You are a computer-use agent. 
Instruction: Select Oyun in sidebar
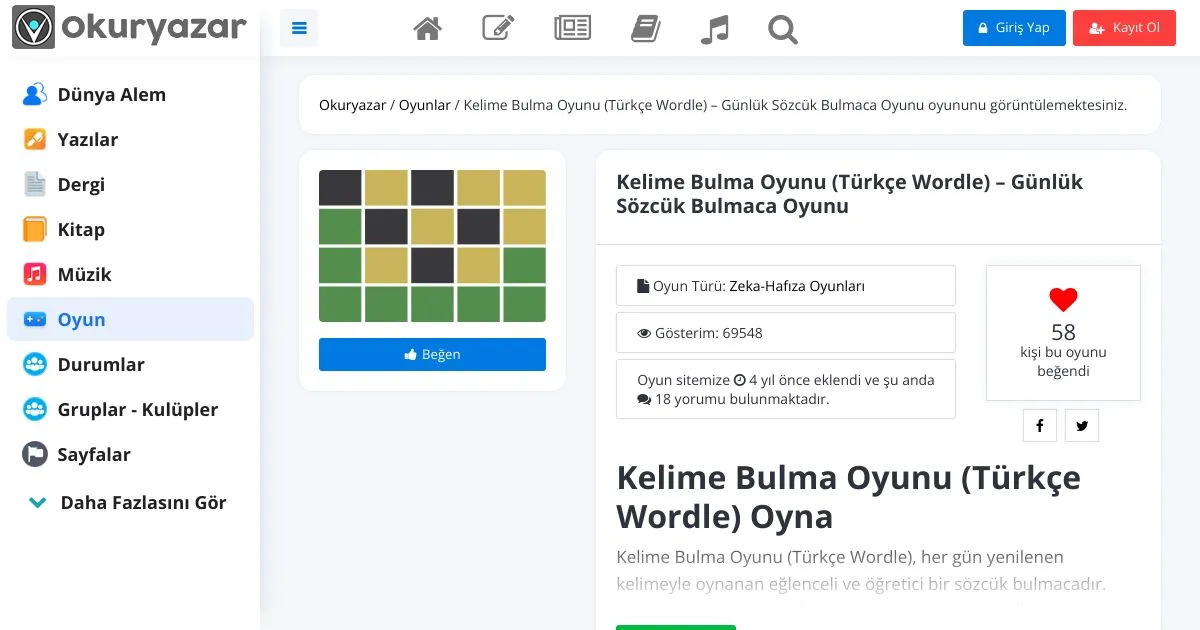(130, 319)
